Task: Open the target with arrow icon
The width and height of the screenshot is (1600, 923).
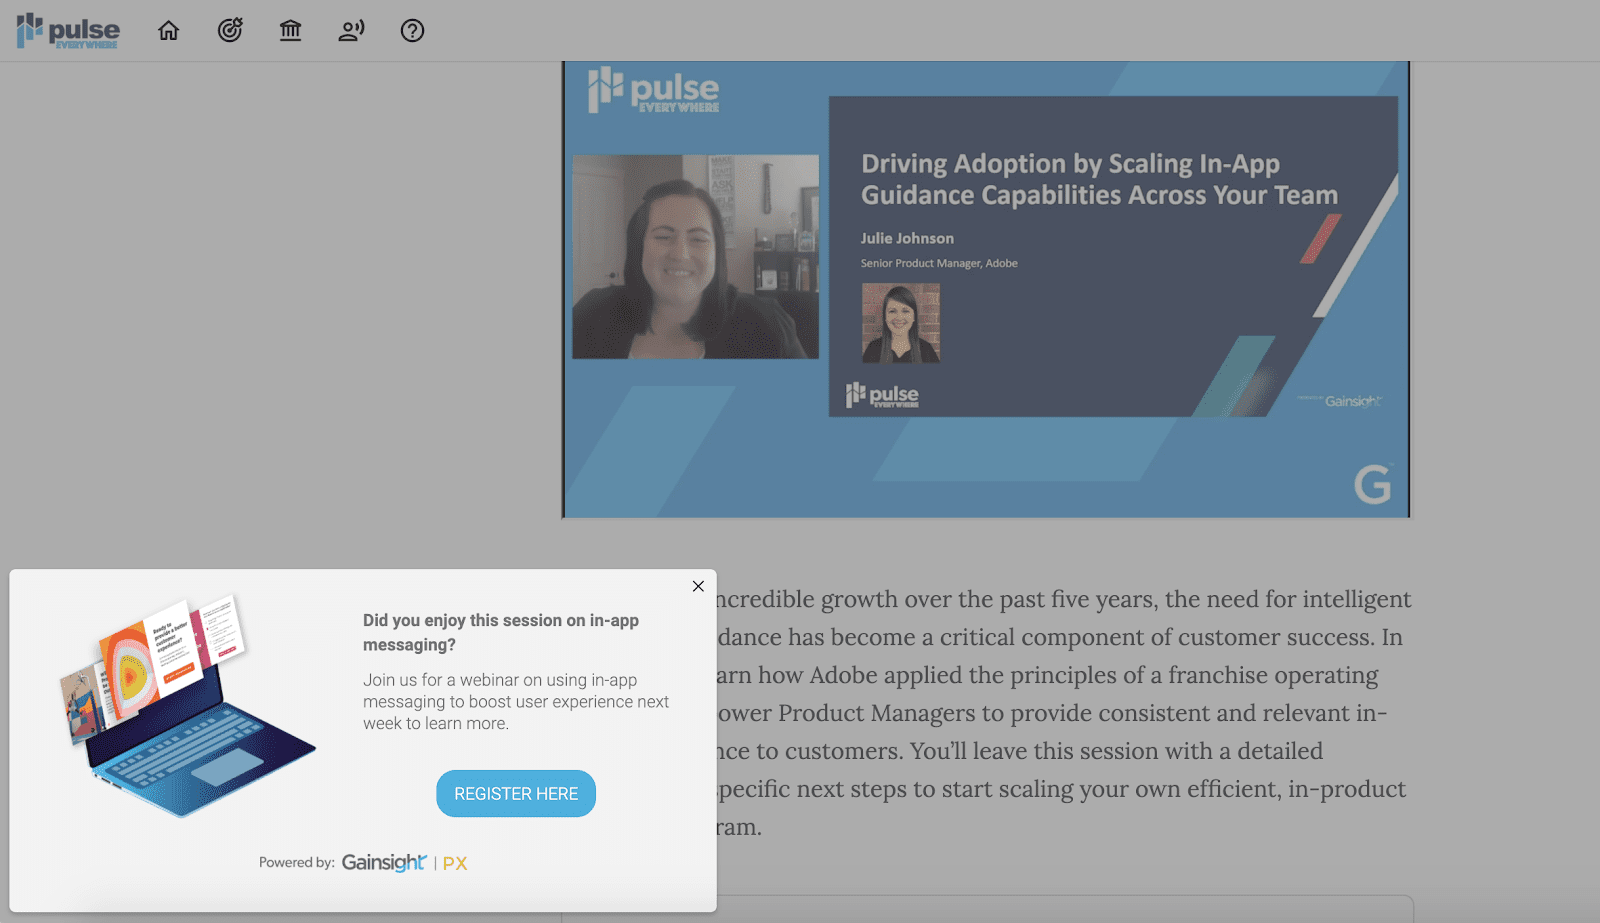Action: click(x=230, y=31)
